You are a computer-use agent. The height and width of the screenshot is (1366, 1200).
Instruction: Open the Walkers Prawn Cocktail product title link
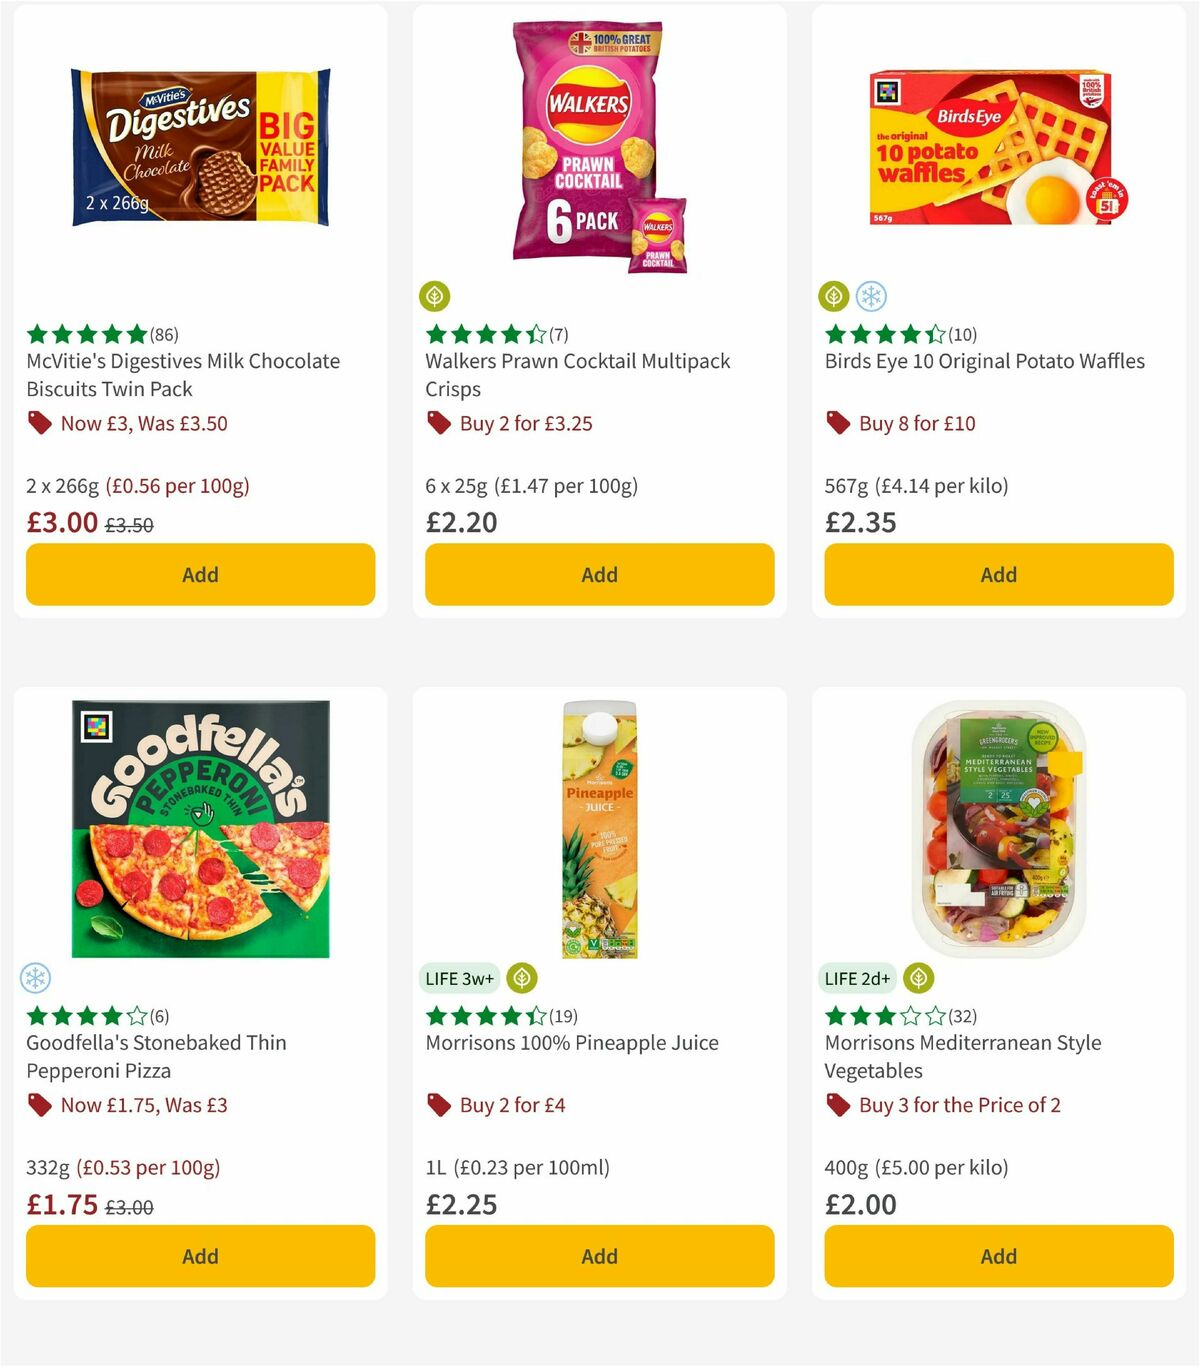click(578, 375)
